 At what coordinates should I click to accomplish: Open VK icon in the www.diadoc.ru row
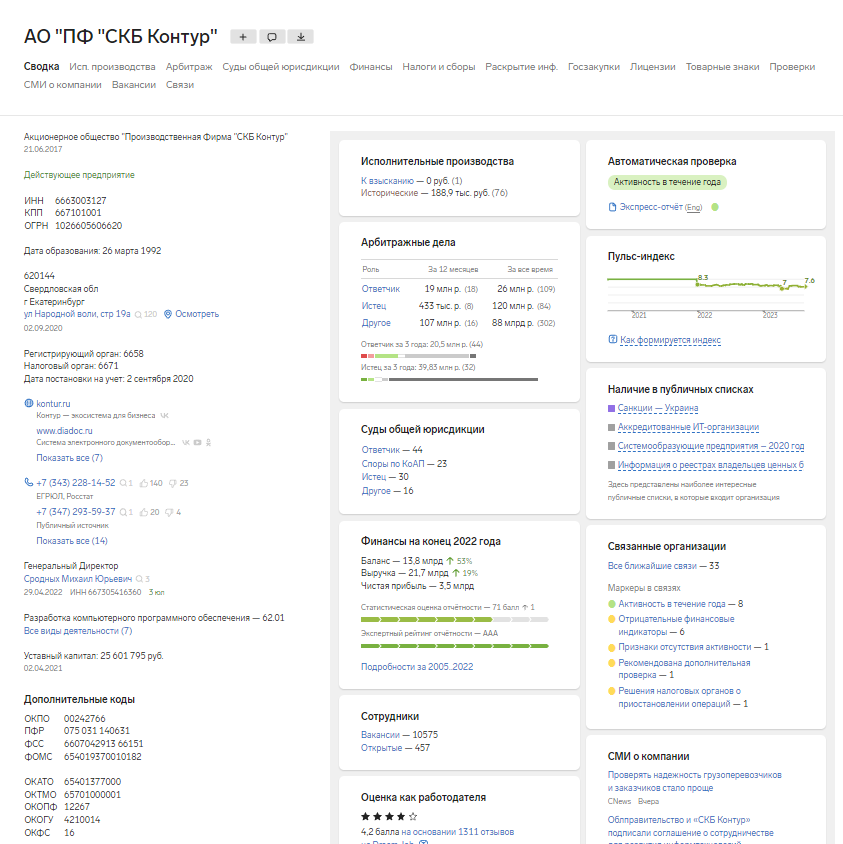click(186, 442)
